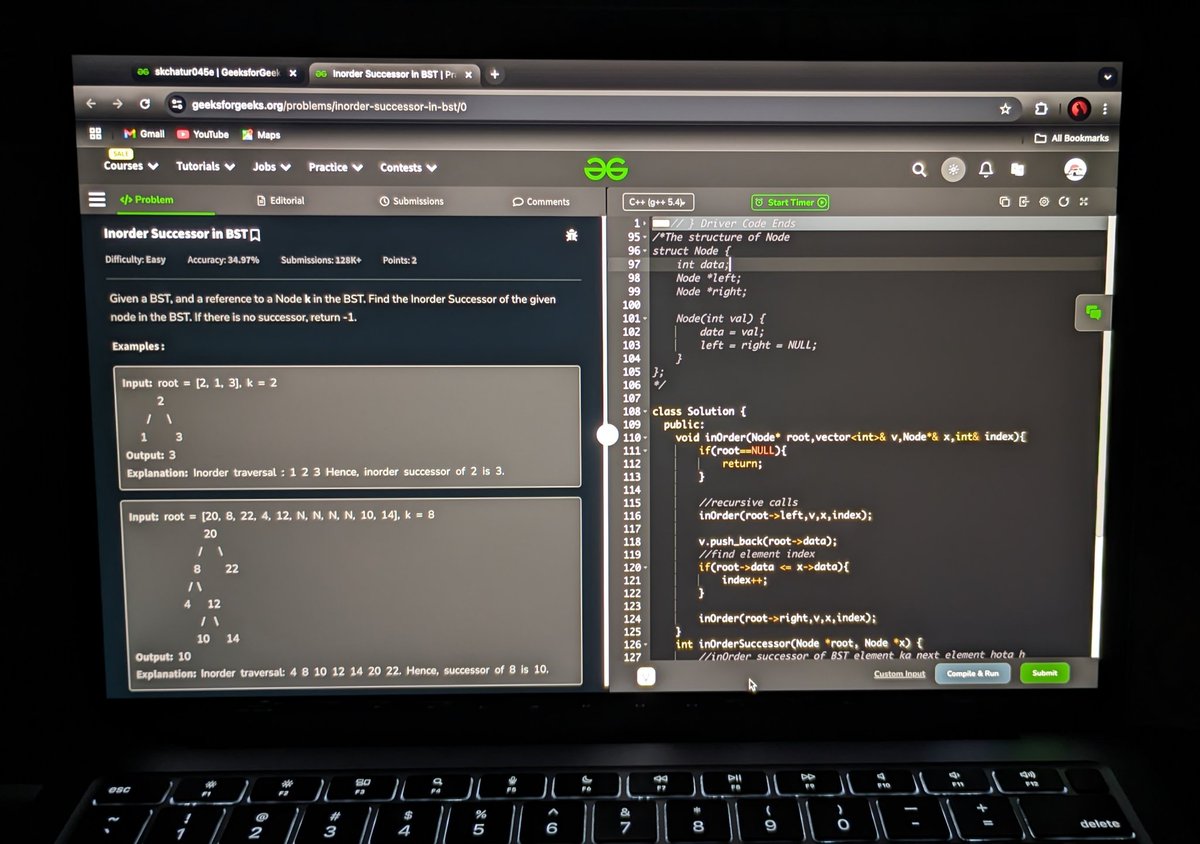Switch to the Submissions tab

412,201
